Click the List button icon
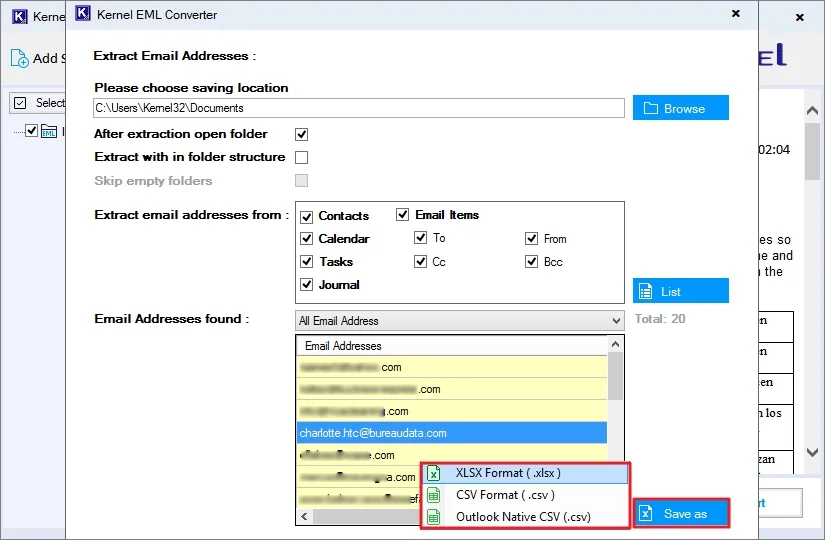 (x=647, y=291)
